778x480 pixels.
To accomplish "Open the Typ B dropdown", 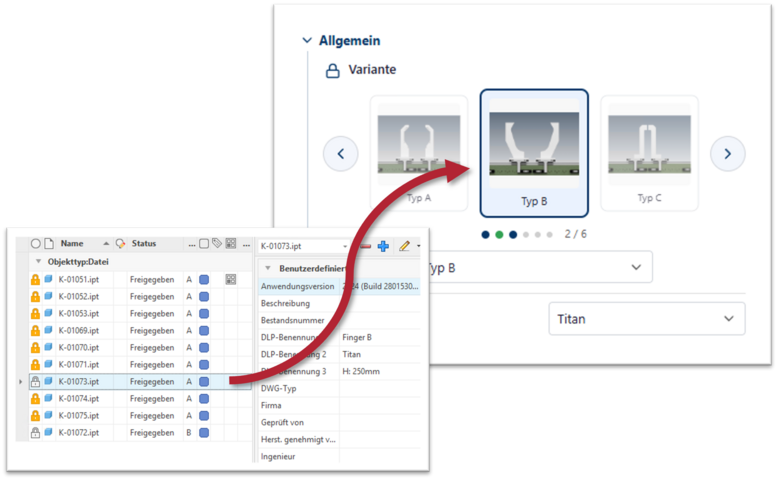I will tap(540, 267).
